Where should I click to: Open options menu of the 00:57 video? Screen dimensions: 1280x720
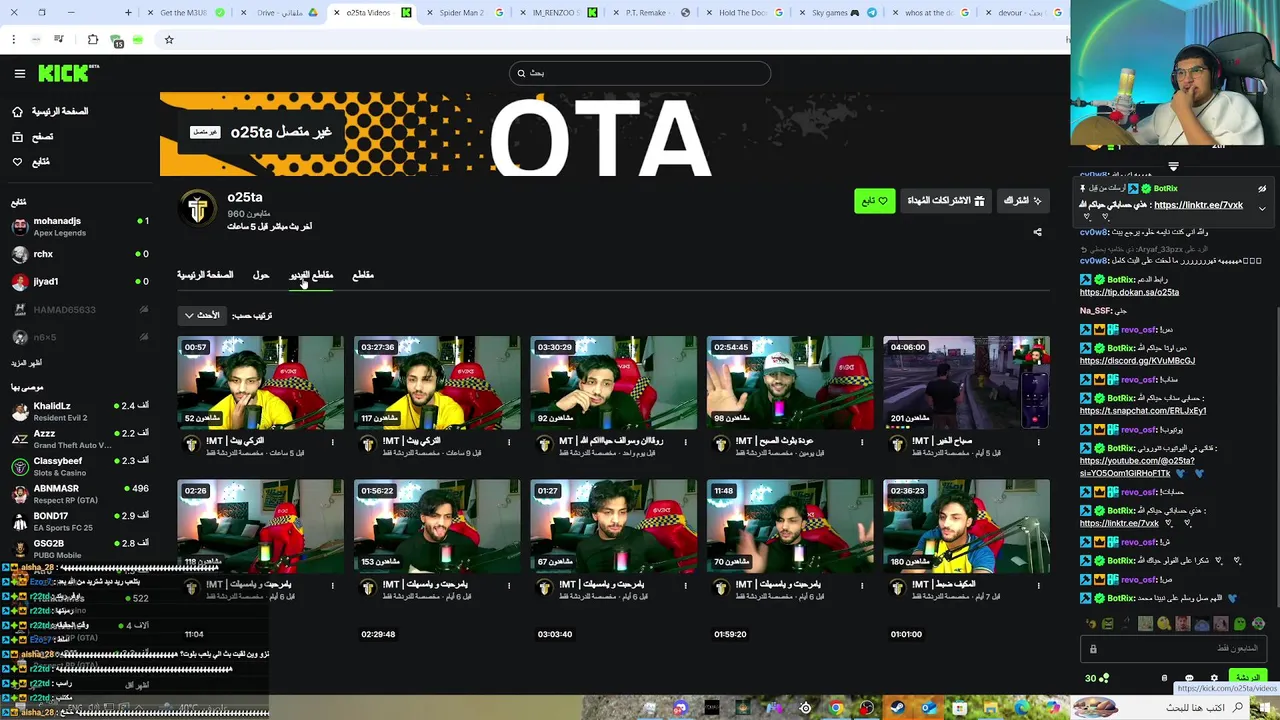click(332, 441)
